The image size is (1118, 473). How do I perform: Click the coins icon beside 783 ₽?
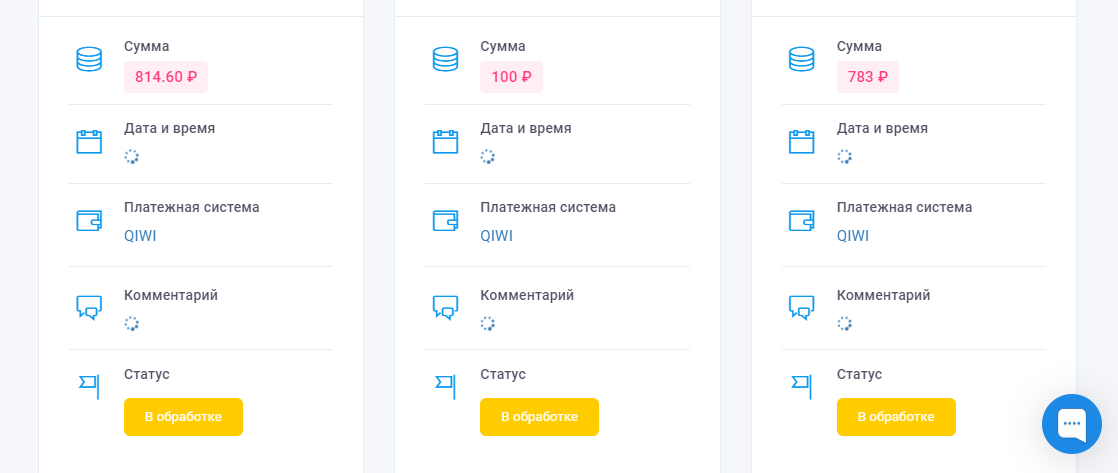point(801,59)
